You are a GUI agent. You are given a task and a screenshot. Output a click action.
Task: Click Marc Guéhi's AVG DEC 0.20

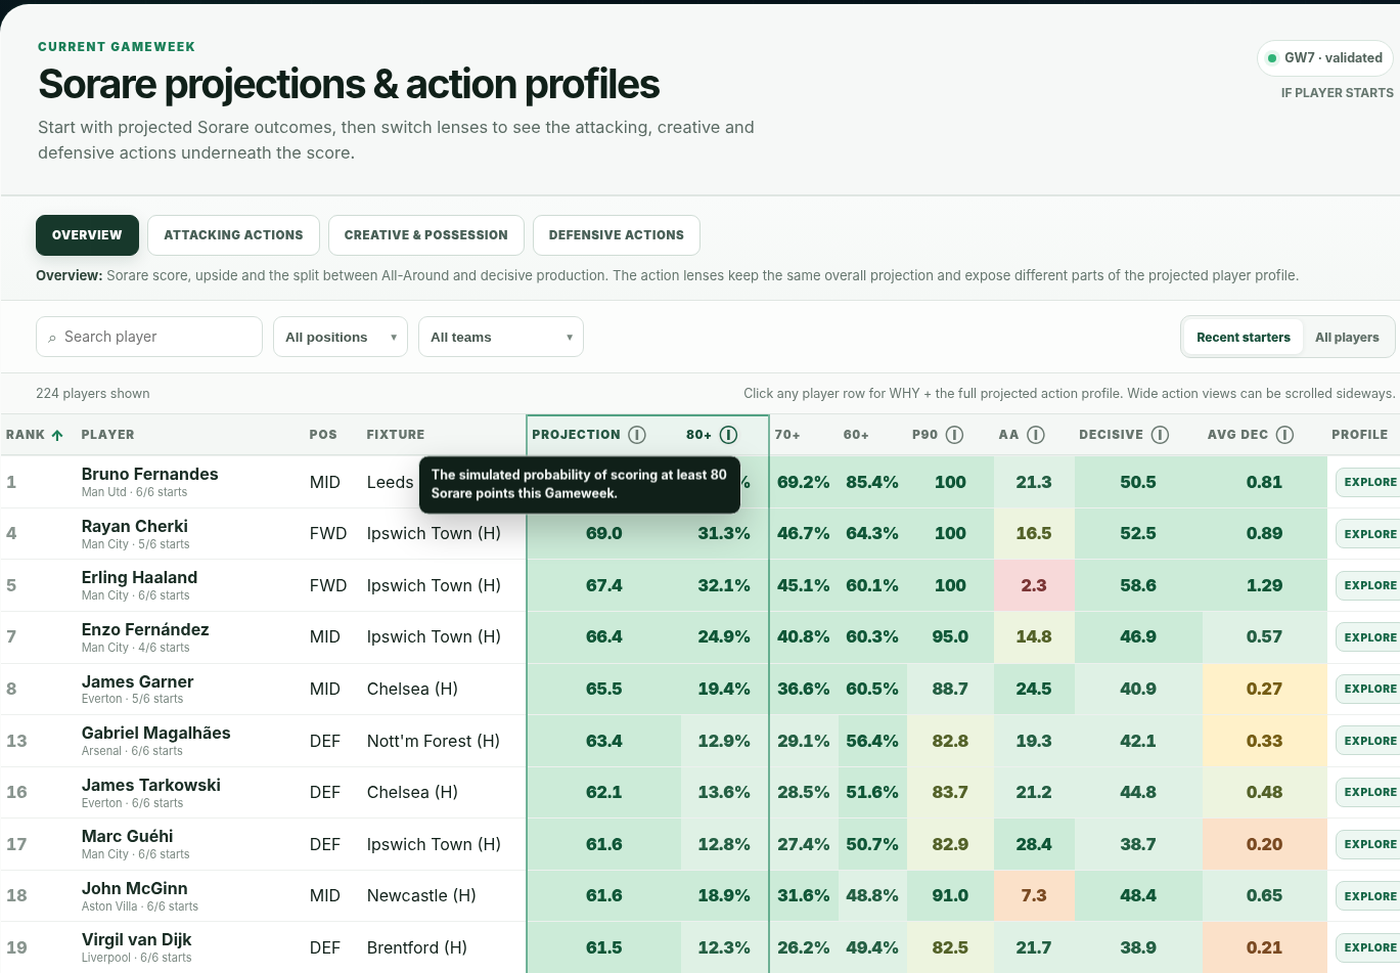click(1264, 844)
